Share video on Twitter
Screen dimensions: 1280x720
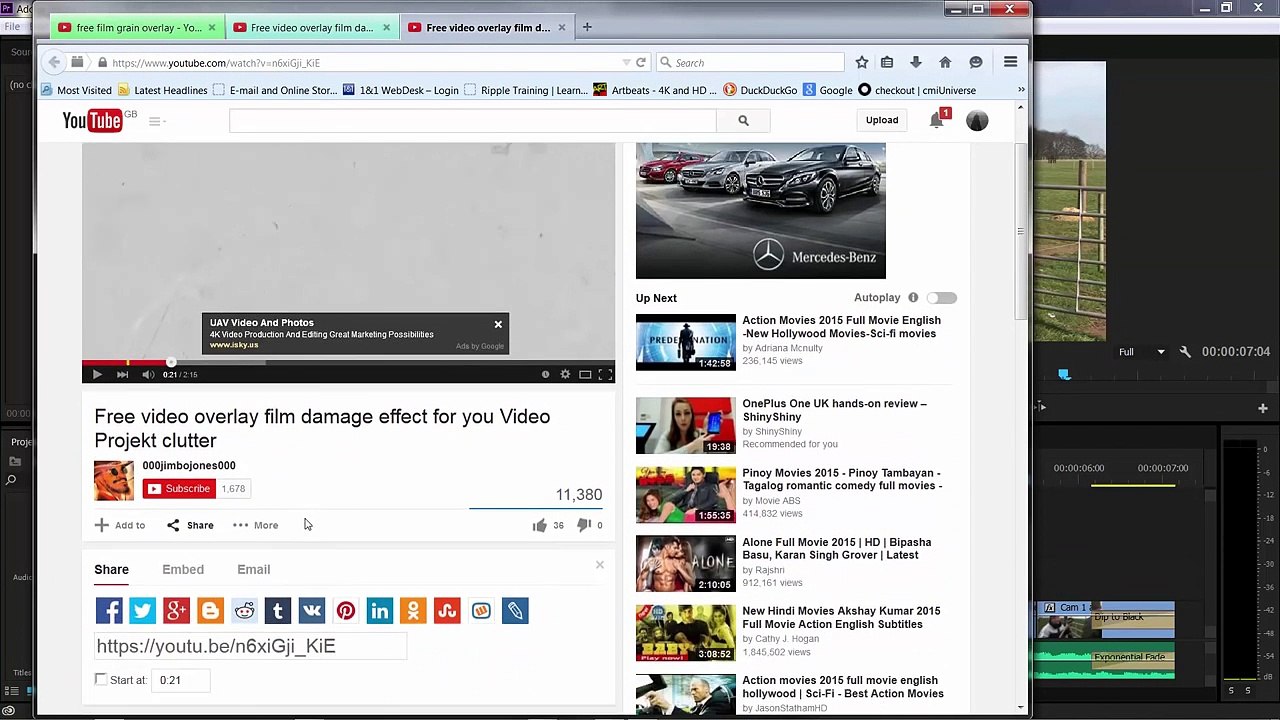pyautogui.click(x=142, y=611)
